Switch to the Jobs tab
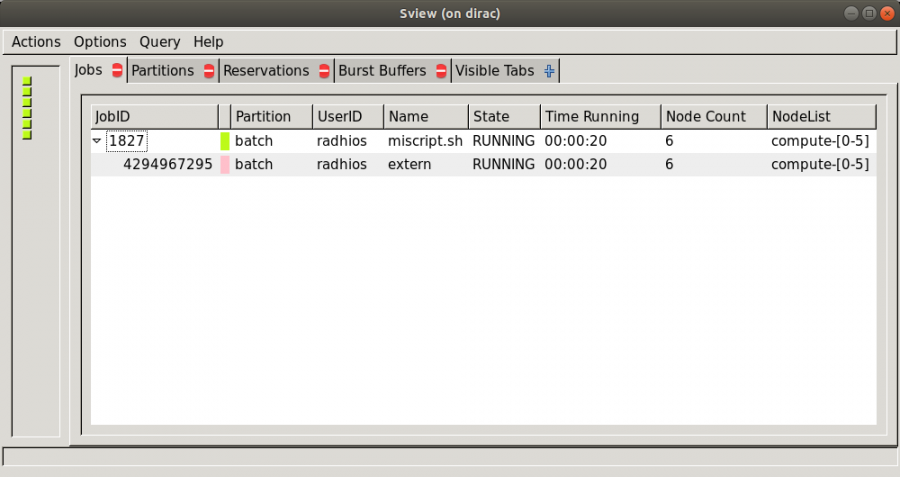The width and height of the screenshot is (900, 477). [x=88, y=70]
